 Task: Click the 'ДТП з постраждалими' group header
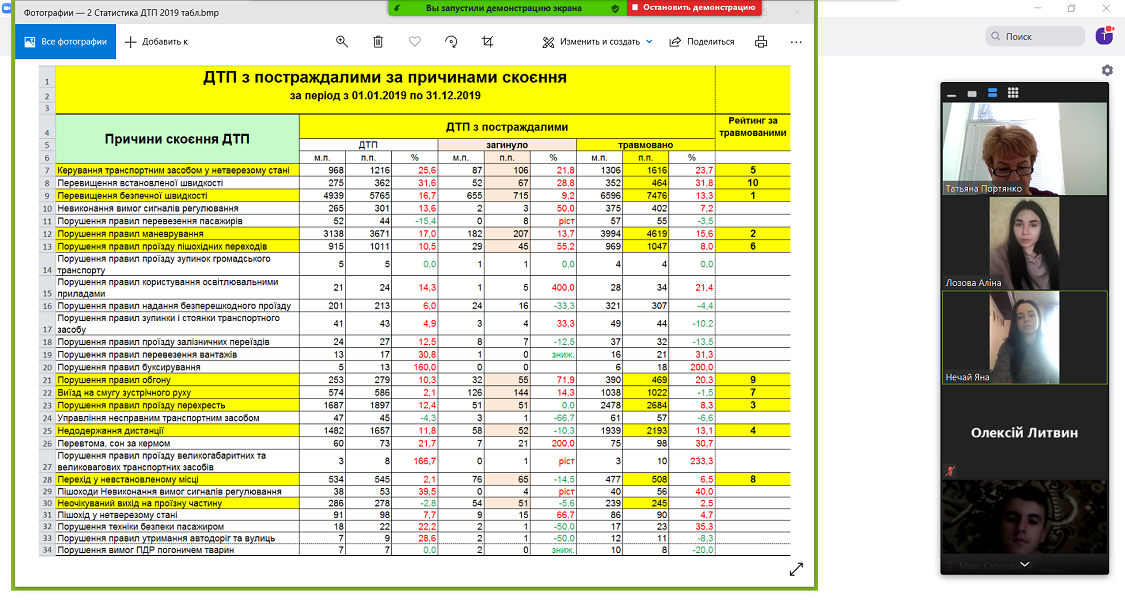507,127
